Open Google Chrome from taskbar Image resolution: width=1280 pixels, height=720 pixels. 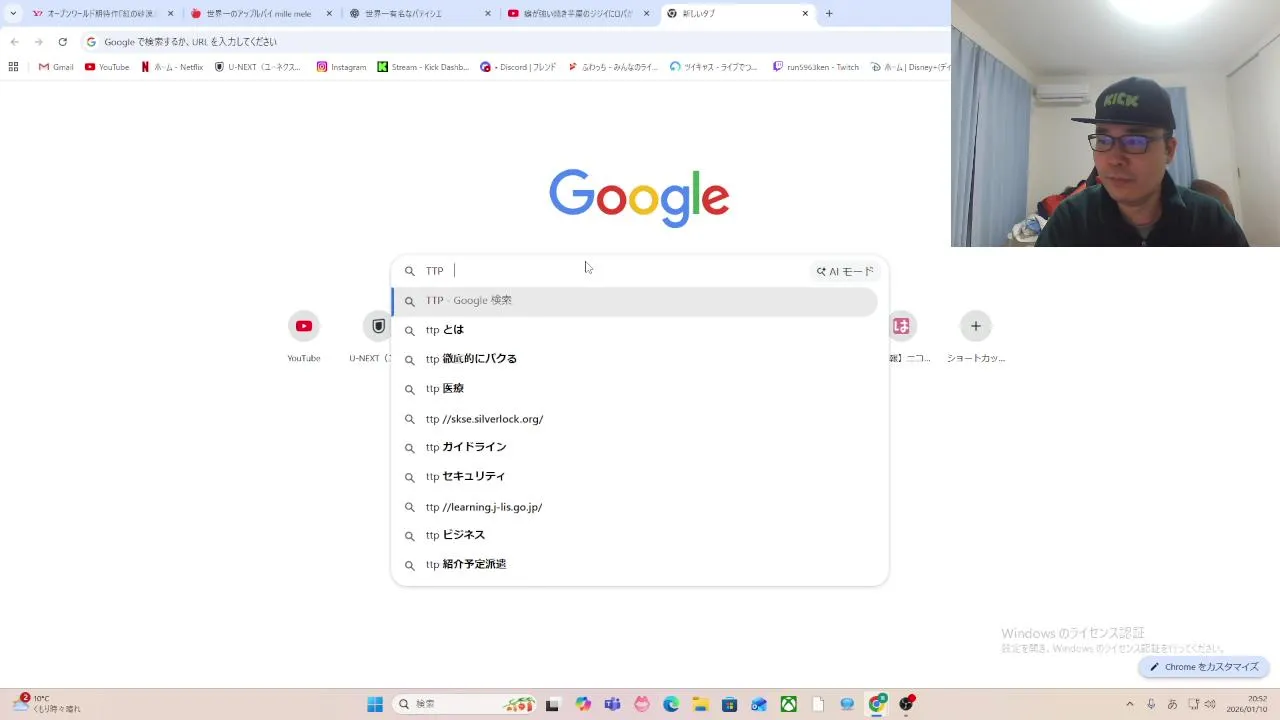click(x=877, y=704)
